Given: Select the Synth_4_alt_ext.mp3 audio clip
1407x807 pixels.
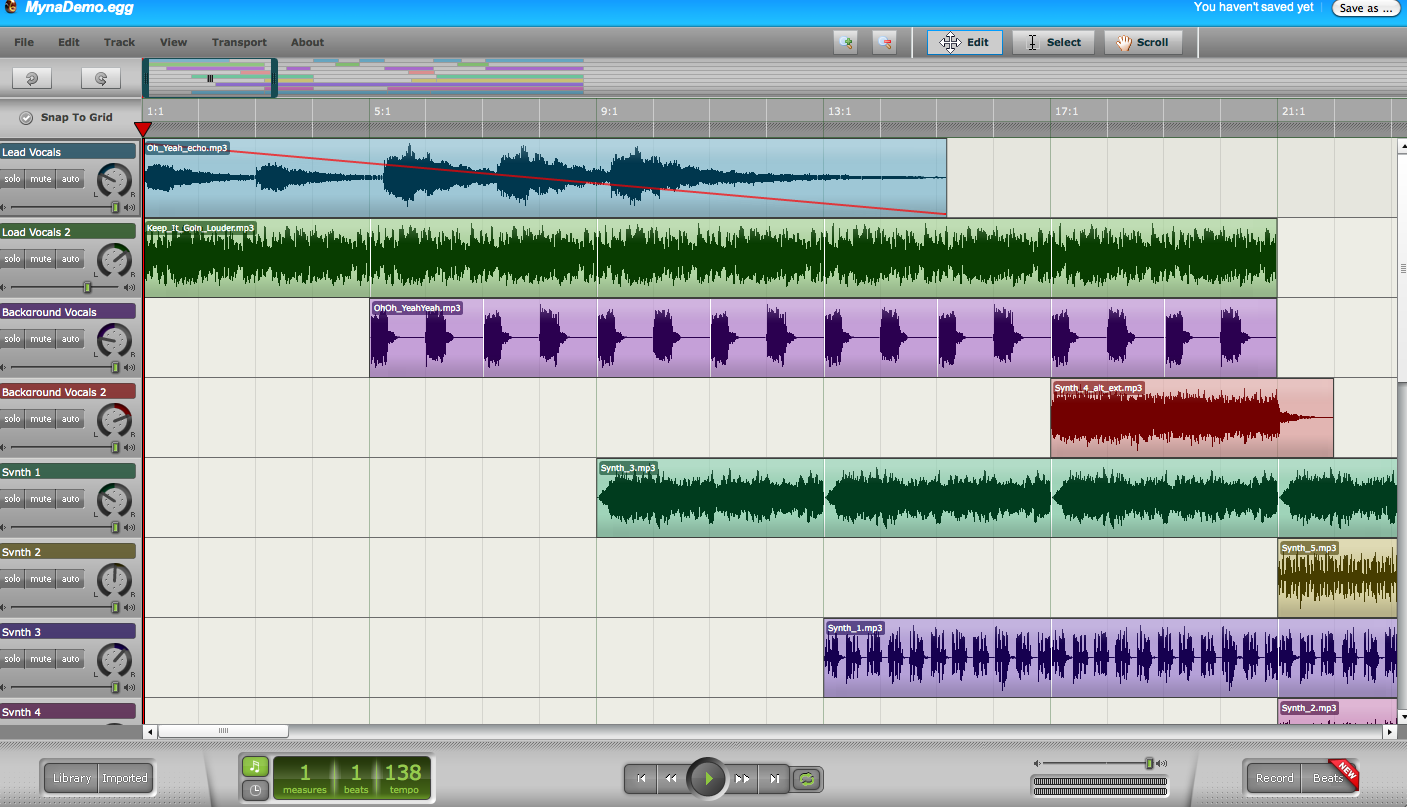Looking at the screenshot, I should tap(1192, 417).
